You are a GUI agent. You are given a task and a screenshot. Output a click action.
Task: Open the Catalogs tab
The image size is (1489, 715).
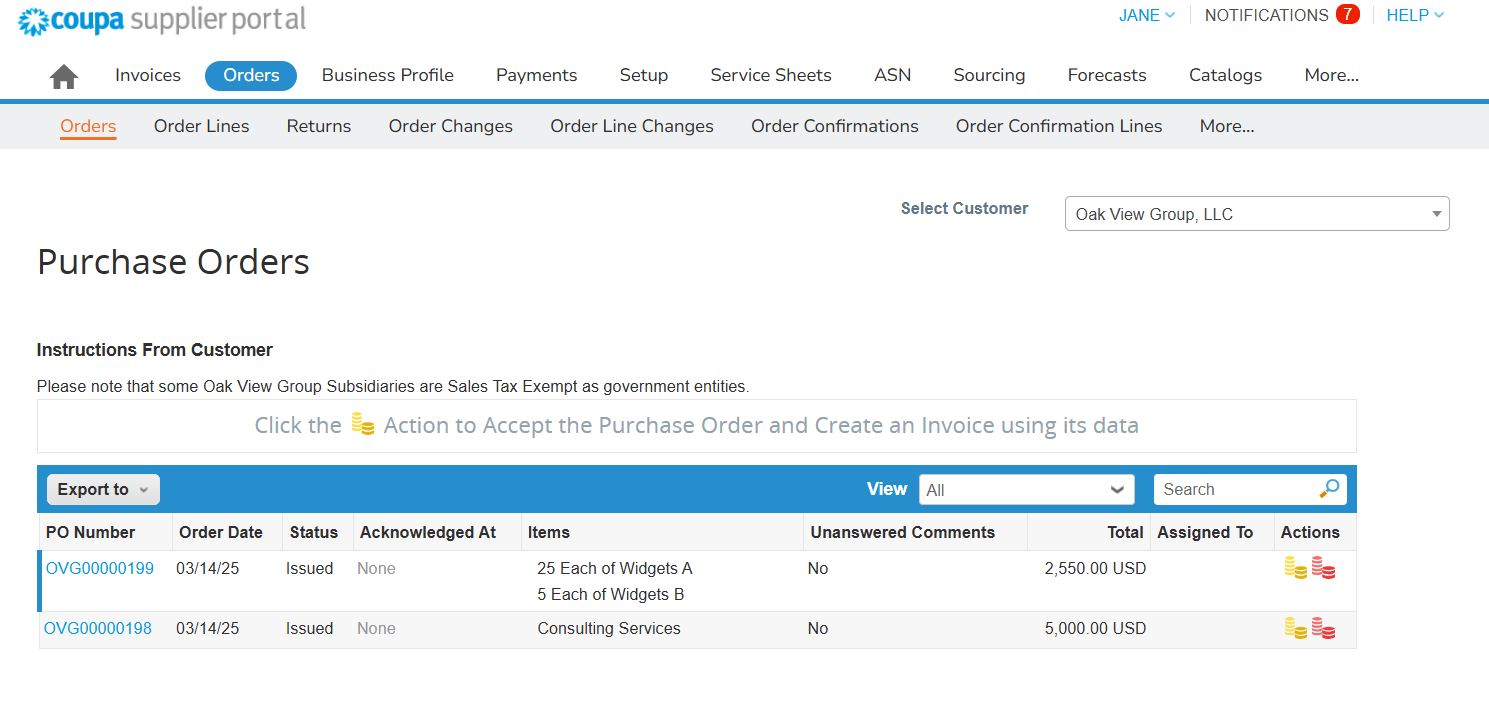(1225, 75)
